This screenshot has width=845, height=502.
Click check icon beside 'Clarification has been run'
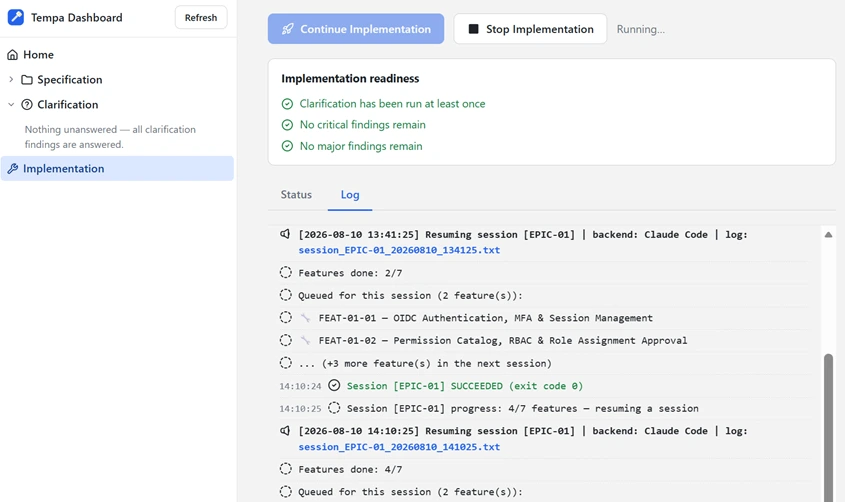point(287,103)
